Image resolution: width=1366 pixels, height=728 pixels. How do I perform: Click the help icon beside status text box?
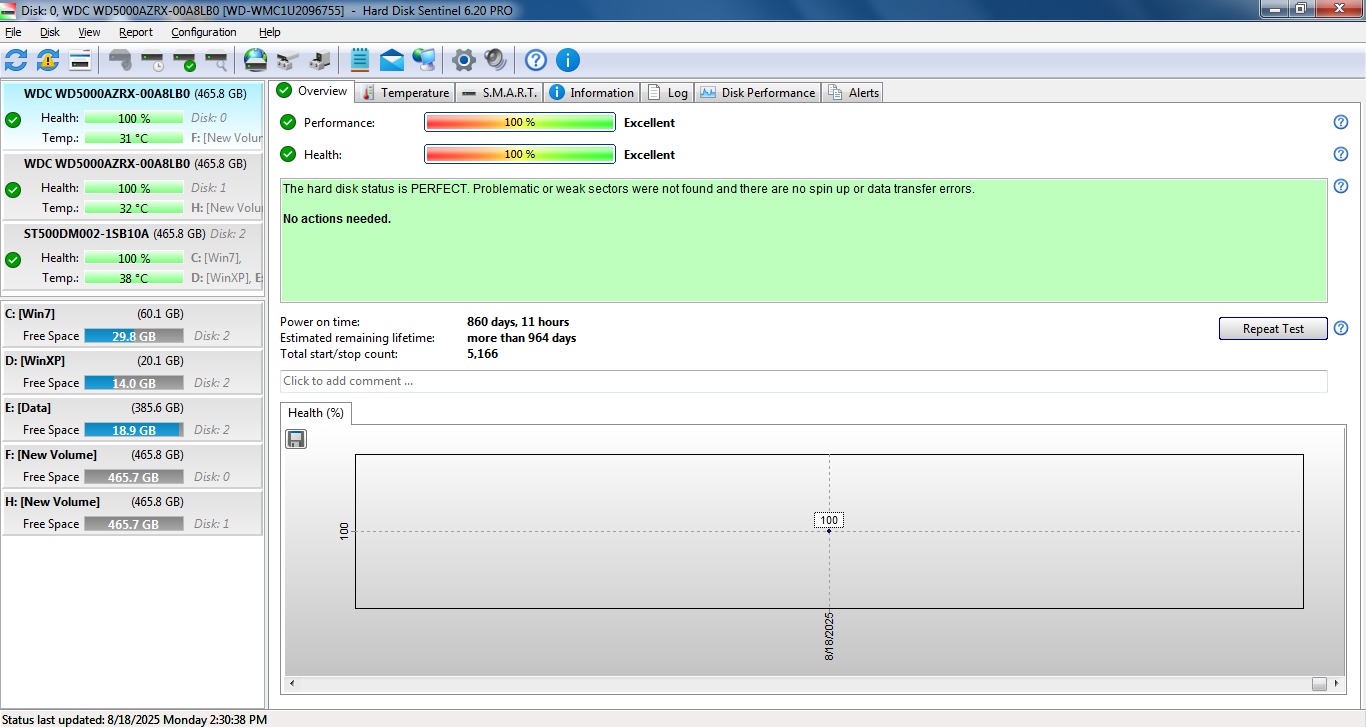[x=1341, y=186]
